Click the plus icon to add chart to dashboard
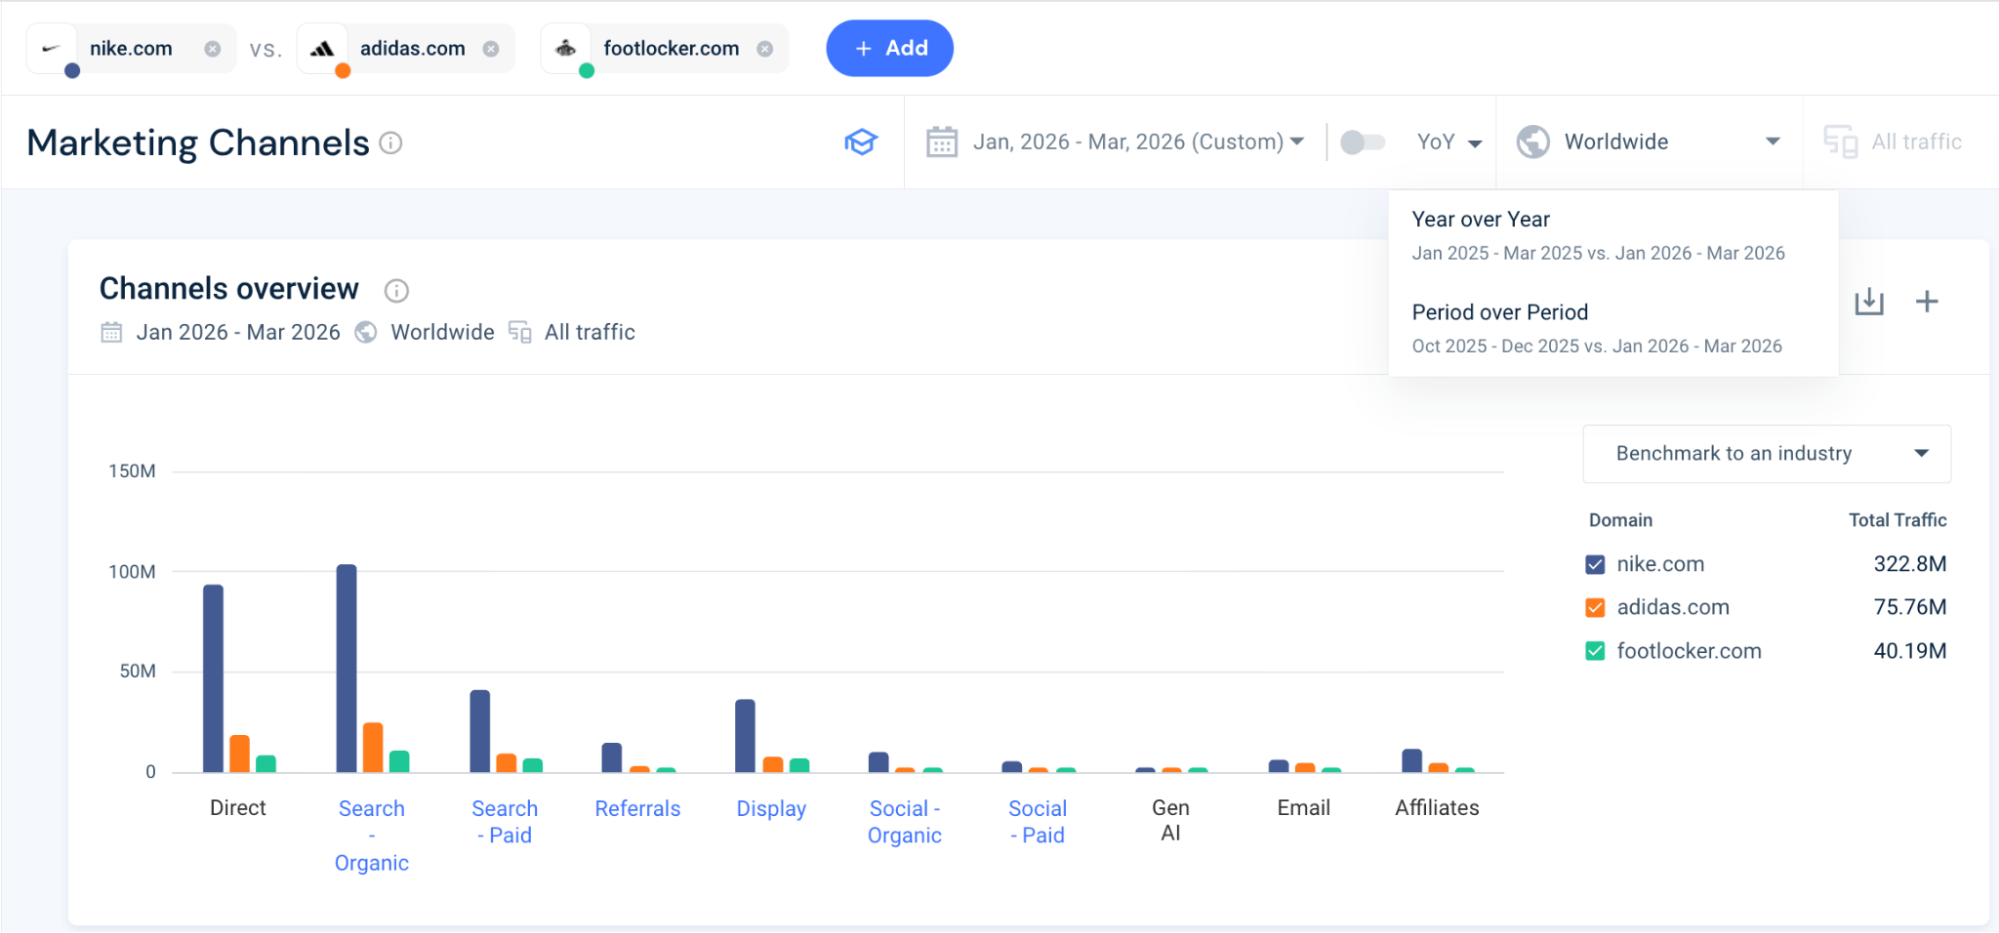1999x933 pixels. pyautogui.click(x=1927, y=302)
